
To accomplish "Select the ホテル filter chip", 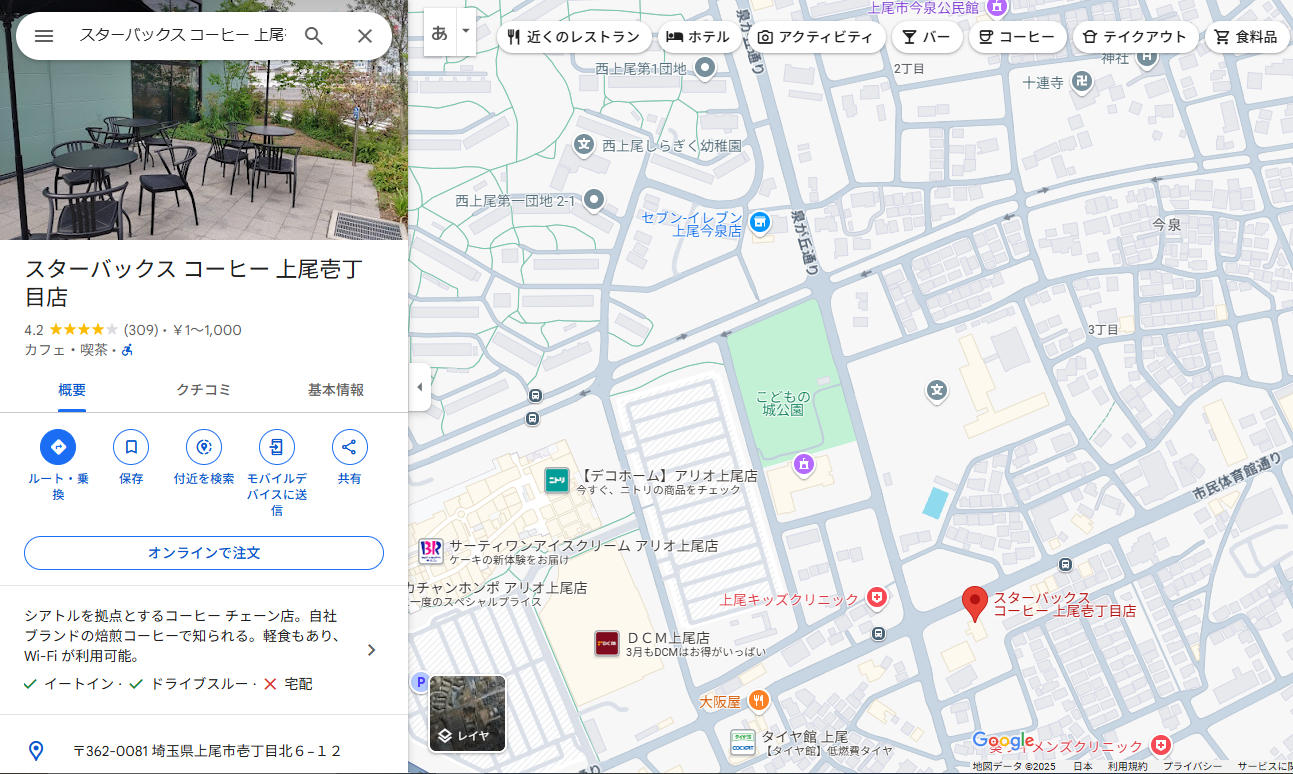I will pos(699,37).
